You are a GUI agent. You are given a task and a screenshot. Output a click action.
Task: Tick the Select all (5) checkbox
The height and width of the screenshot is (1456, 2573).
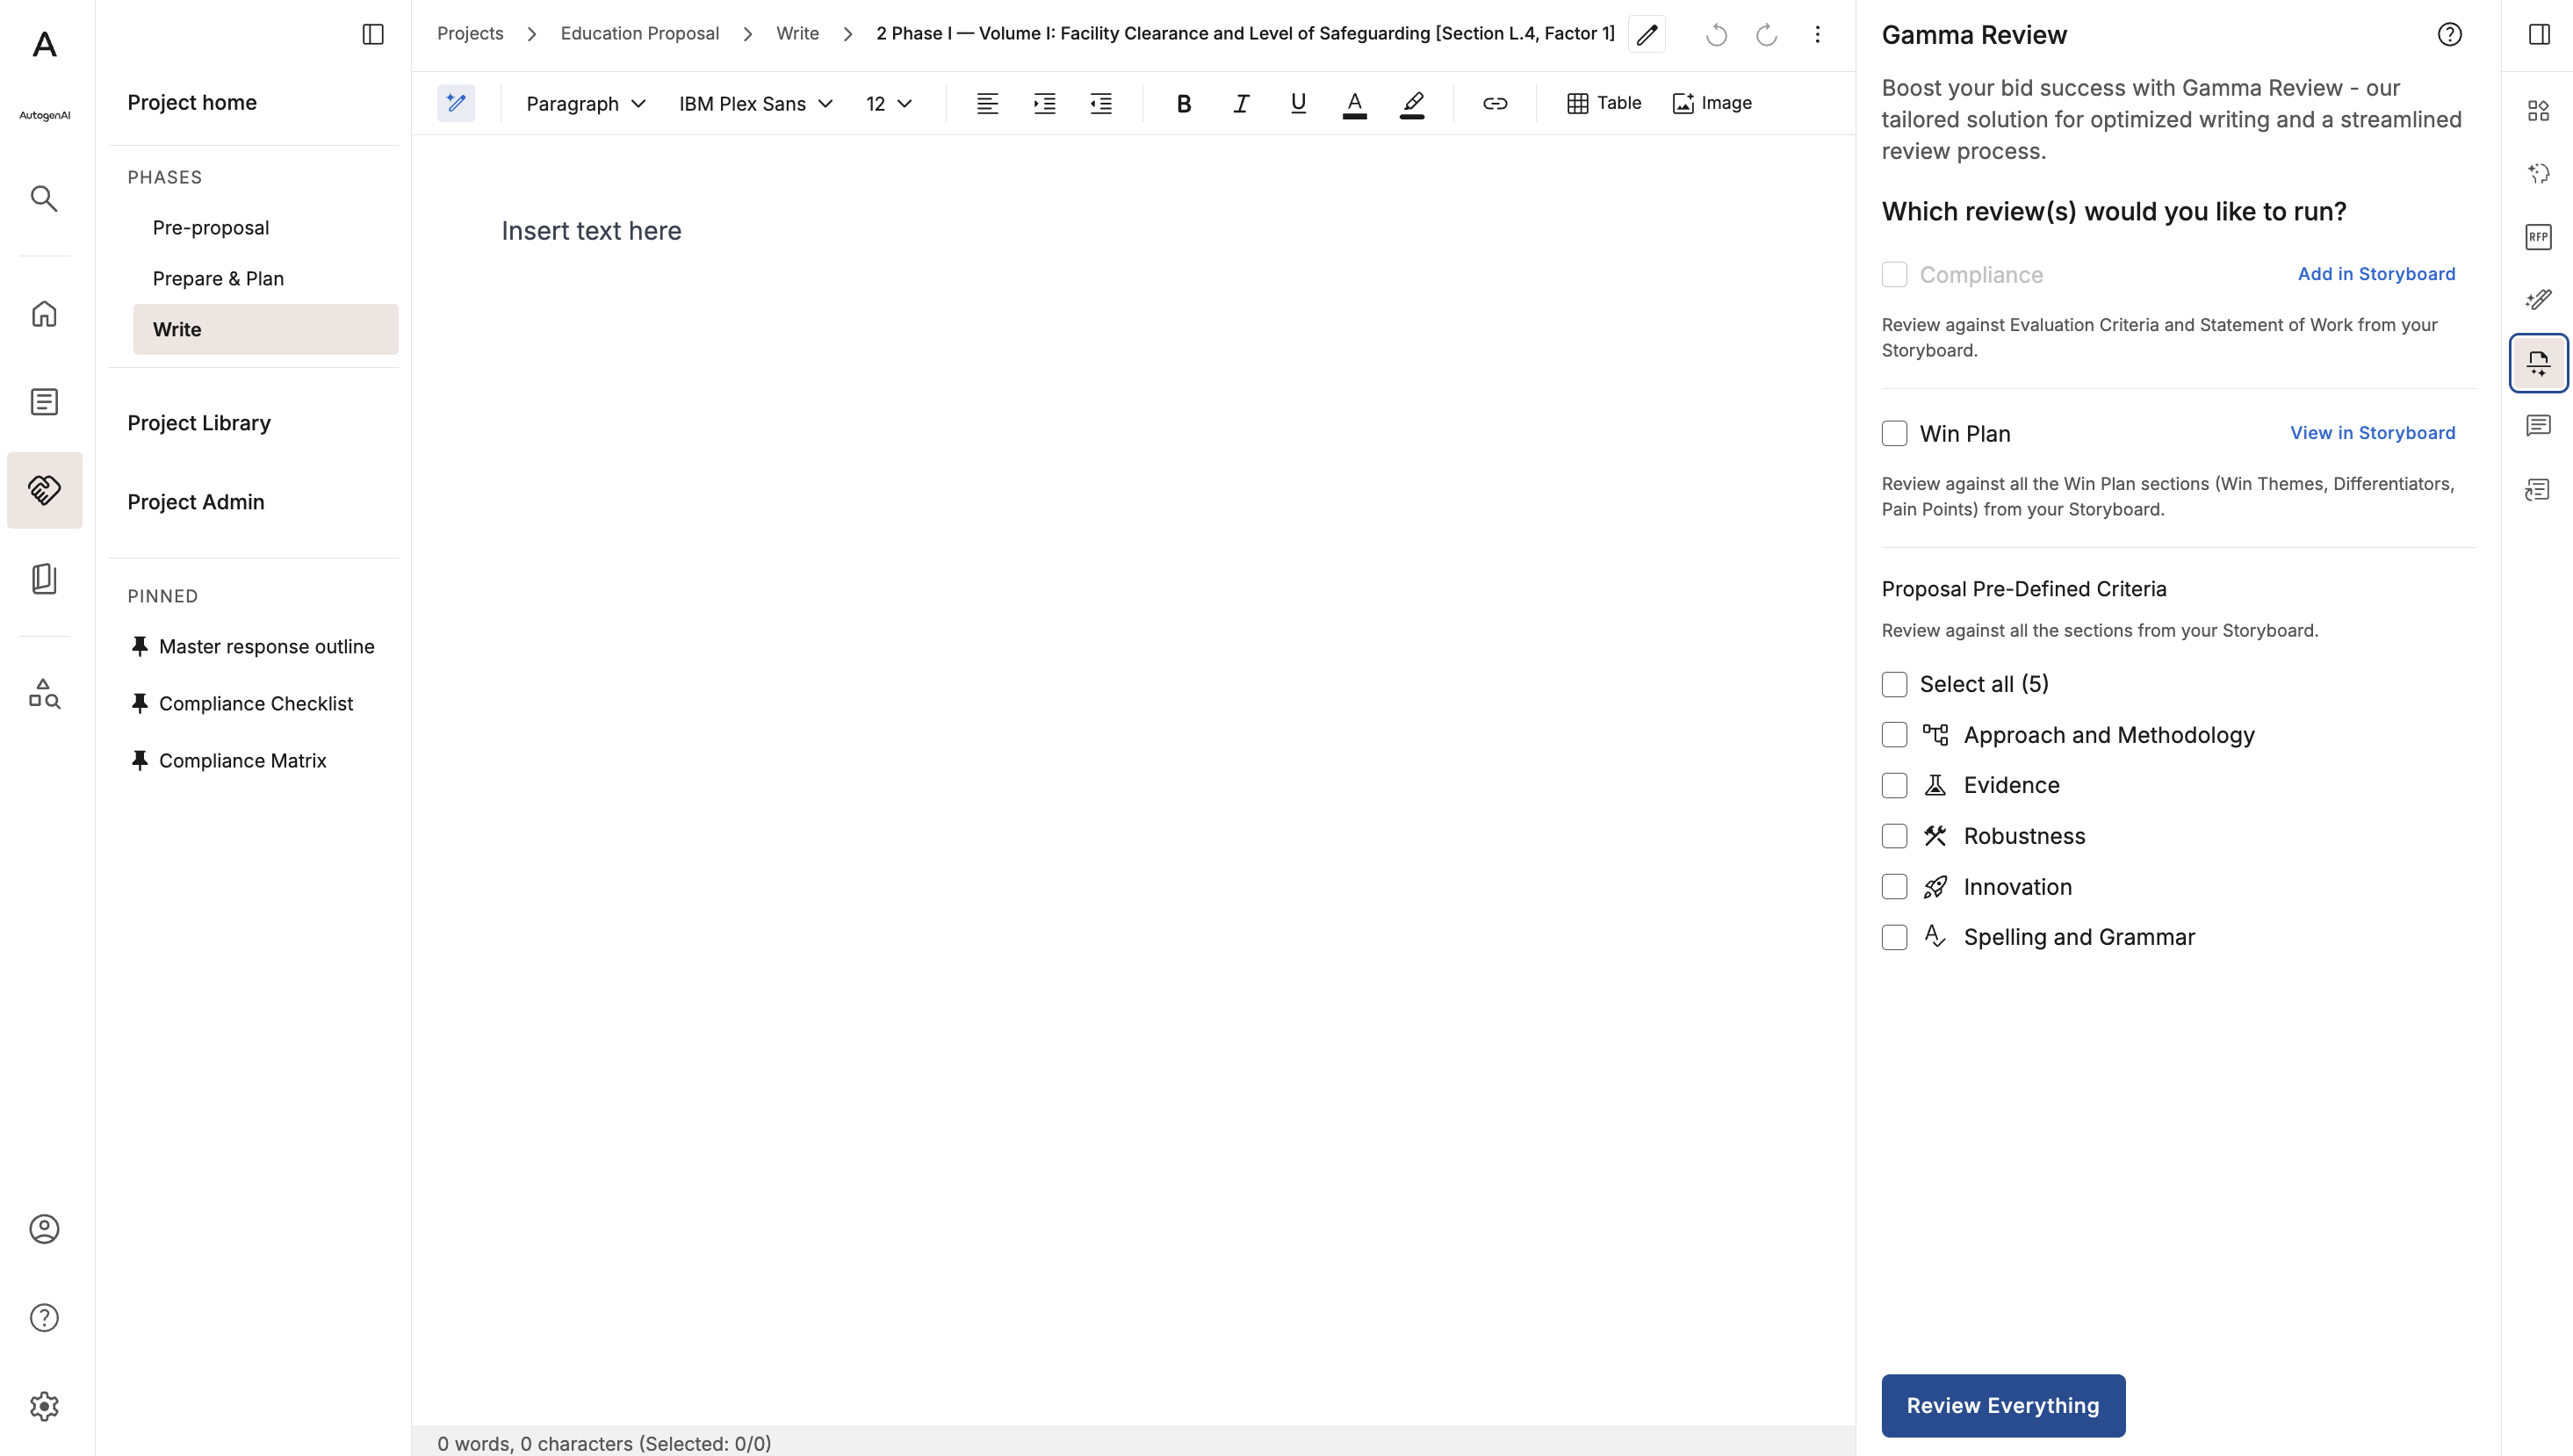(x=1894, y=684)
